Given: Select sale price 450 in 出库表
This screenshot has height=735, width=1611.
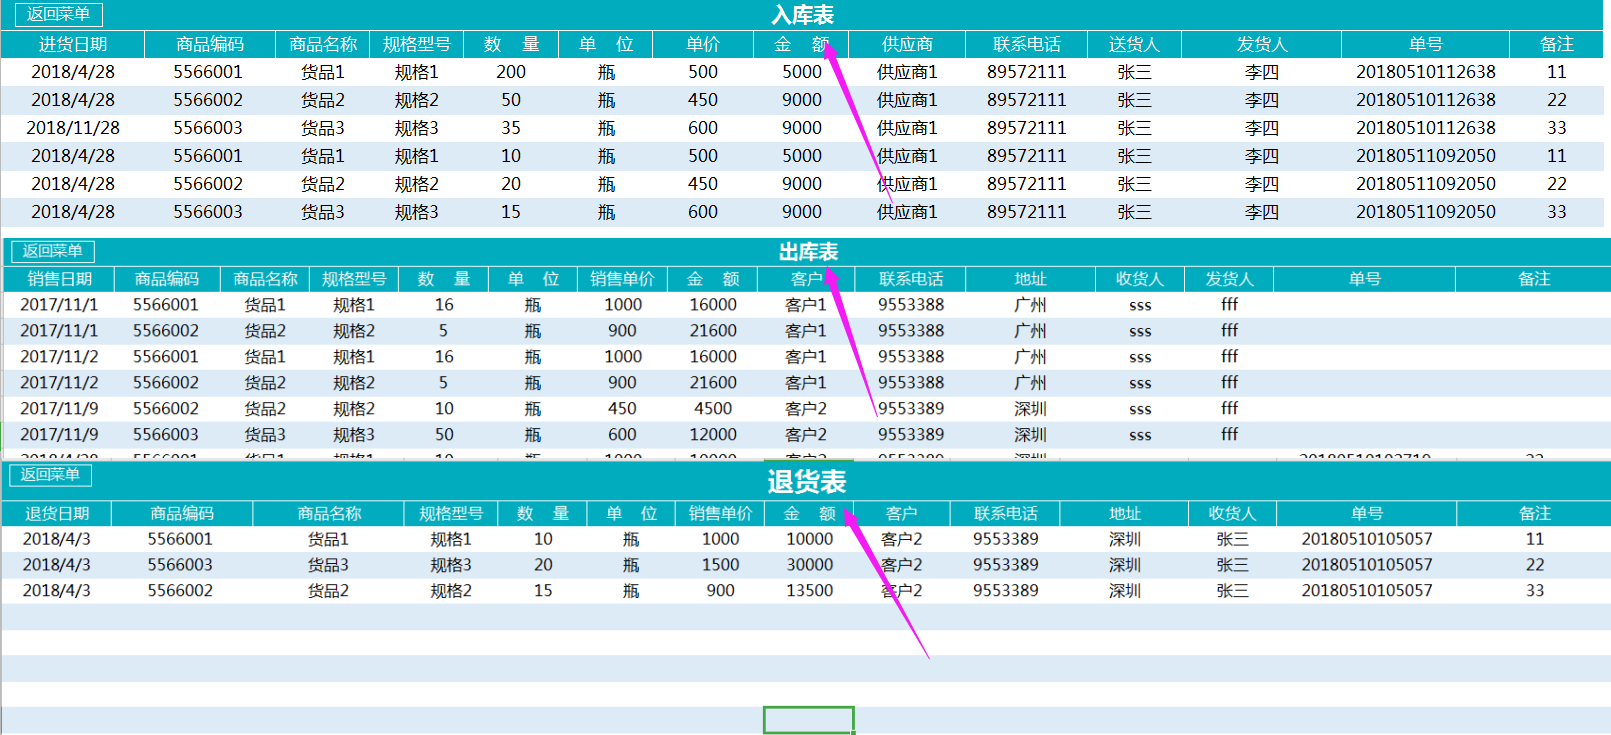Looking at the screenshot, I should tap(622, 409).
